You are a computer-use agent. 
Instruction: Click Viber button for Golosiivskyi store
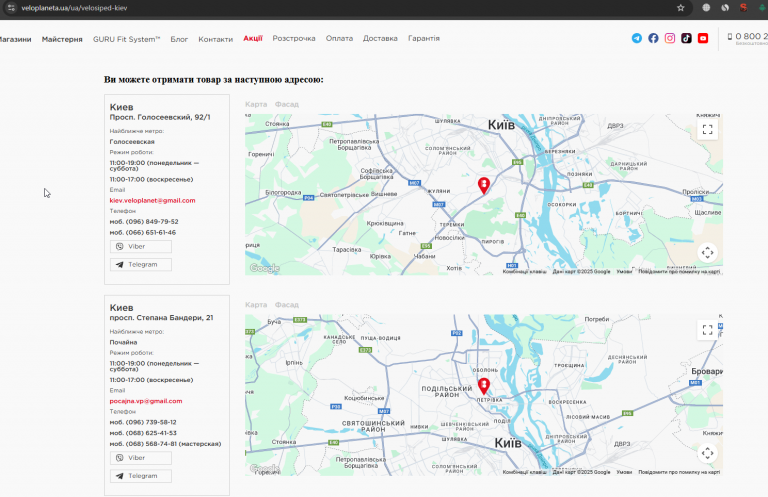point(141,246)
